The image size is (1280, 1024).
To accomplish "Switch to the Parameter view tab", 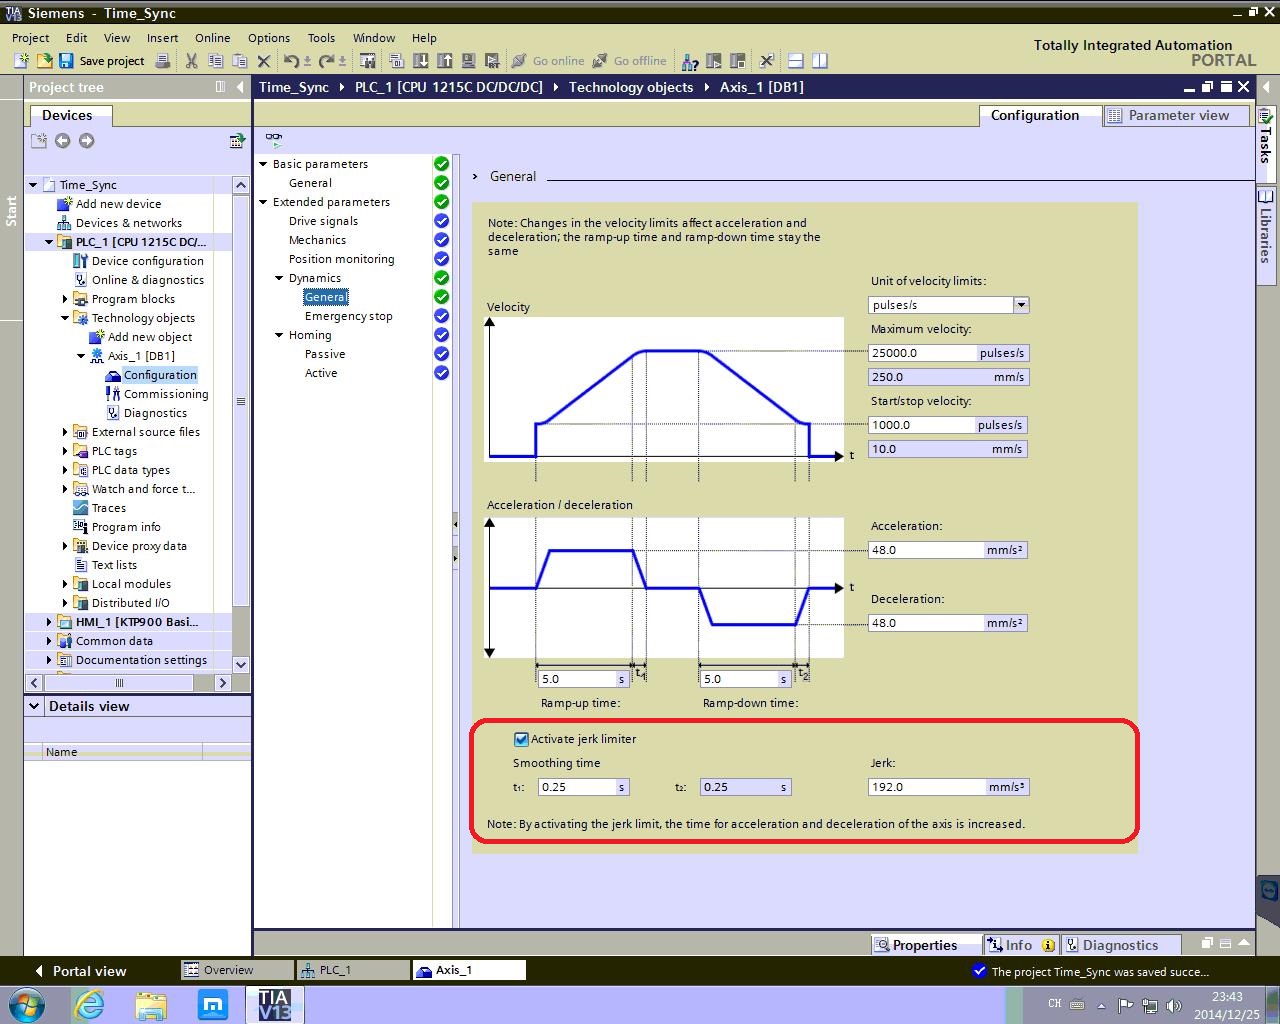I will coord(1177,115).
